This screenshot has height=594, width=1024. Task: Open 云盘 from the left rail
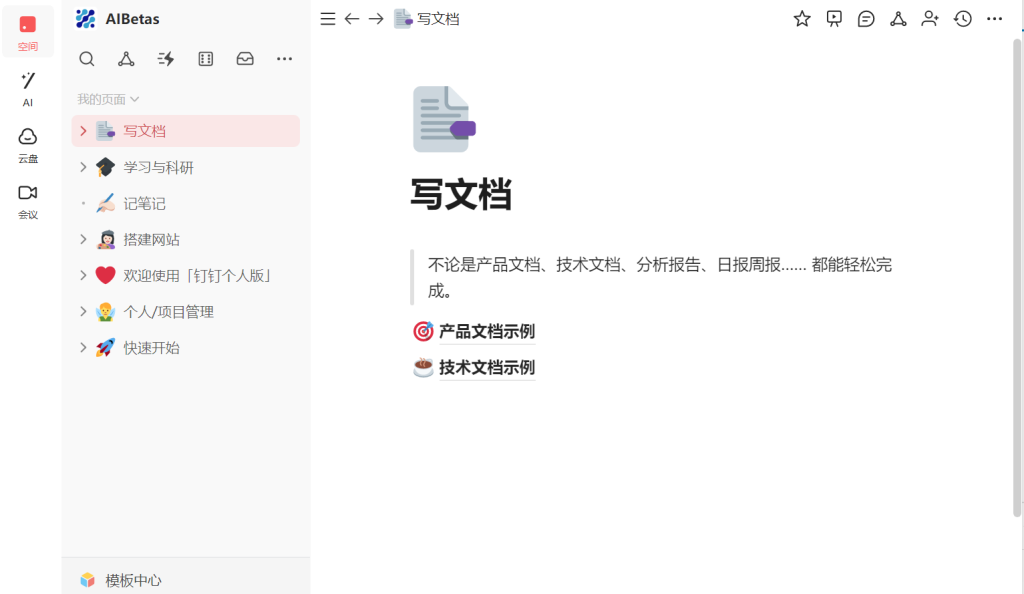(27, 143)
